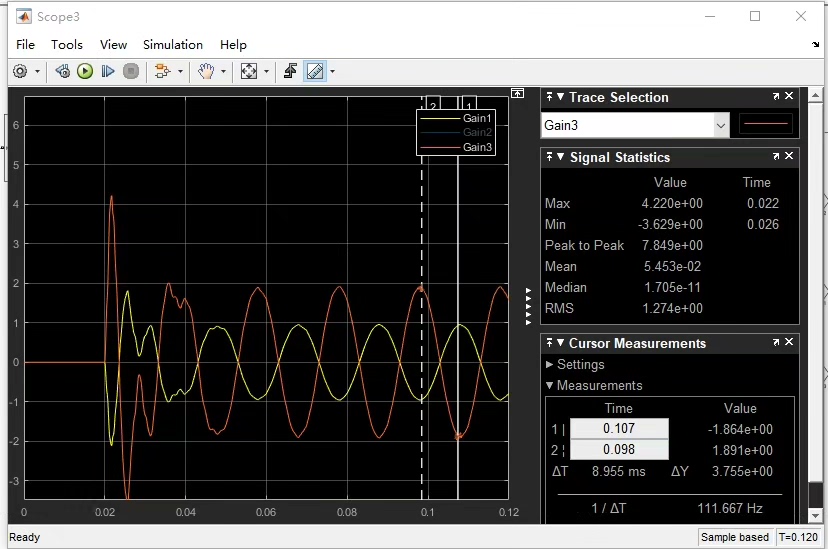Open the View menu
Viewport: 828px width, 549px height.
point(114,45)
